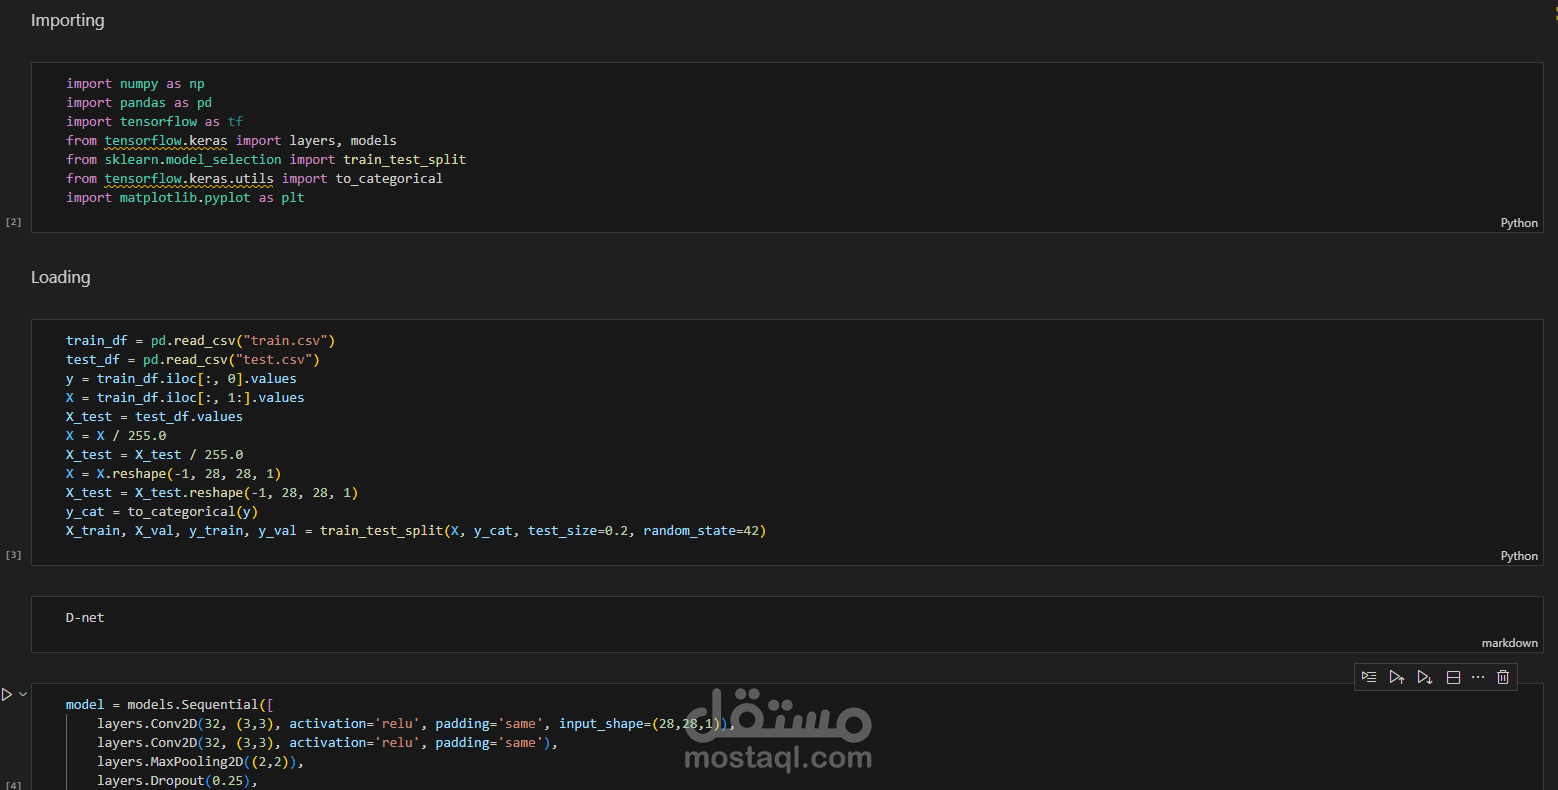Click the train_df read_csv line

200,341
